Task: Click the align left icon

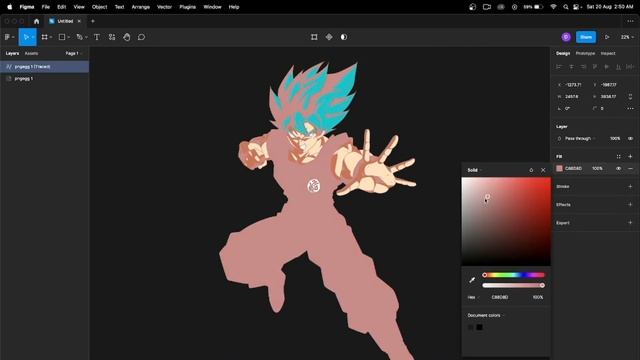Action: tap(559, 67)
